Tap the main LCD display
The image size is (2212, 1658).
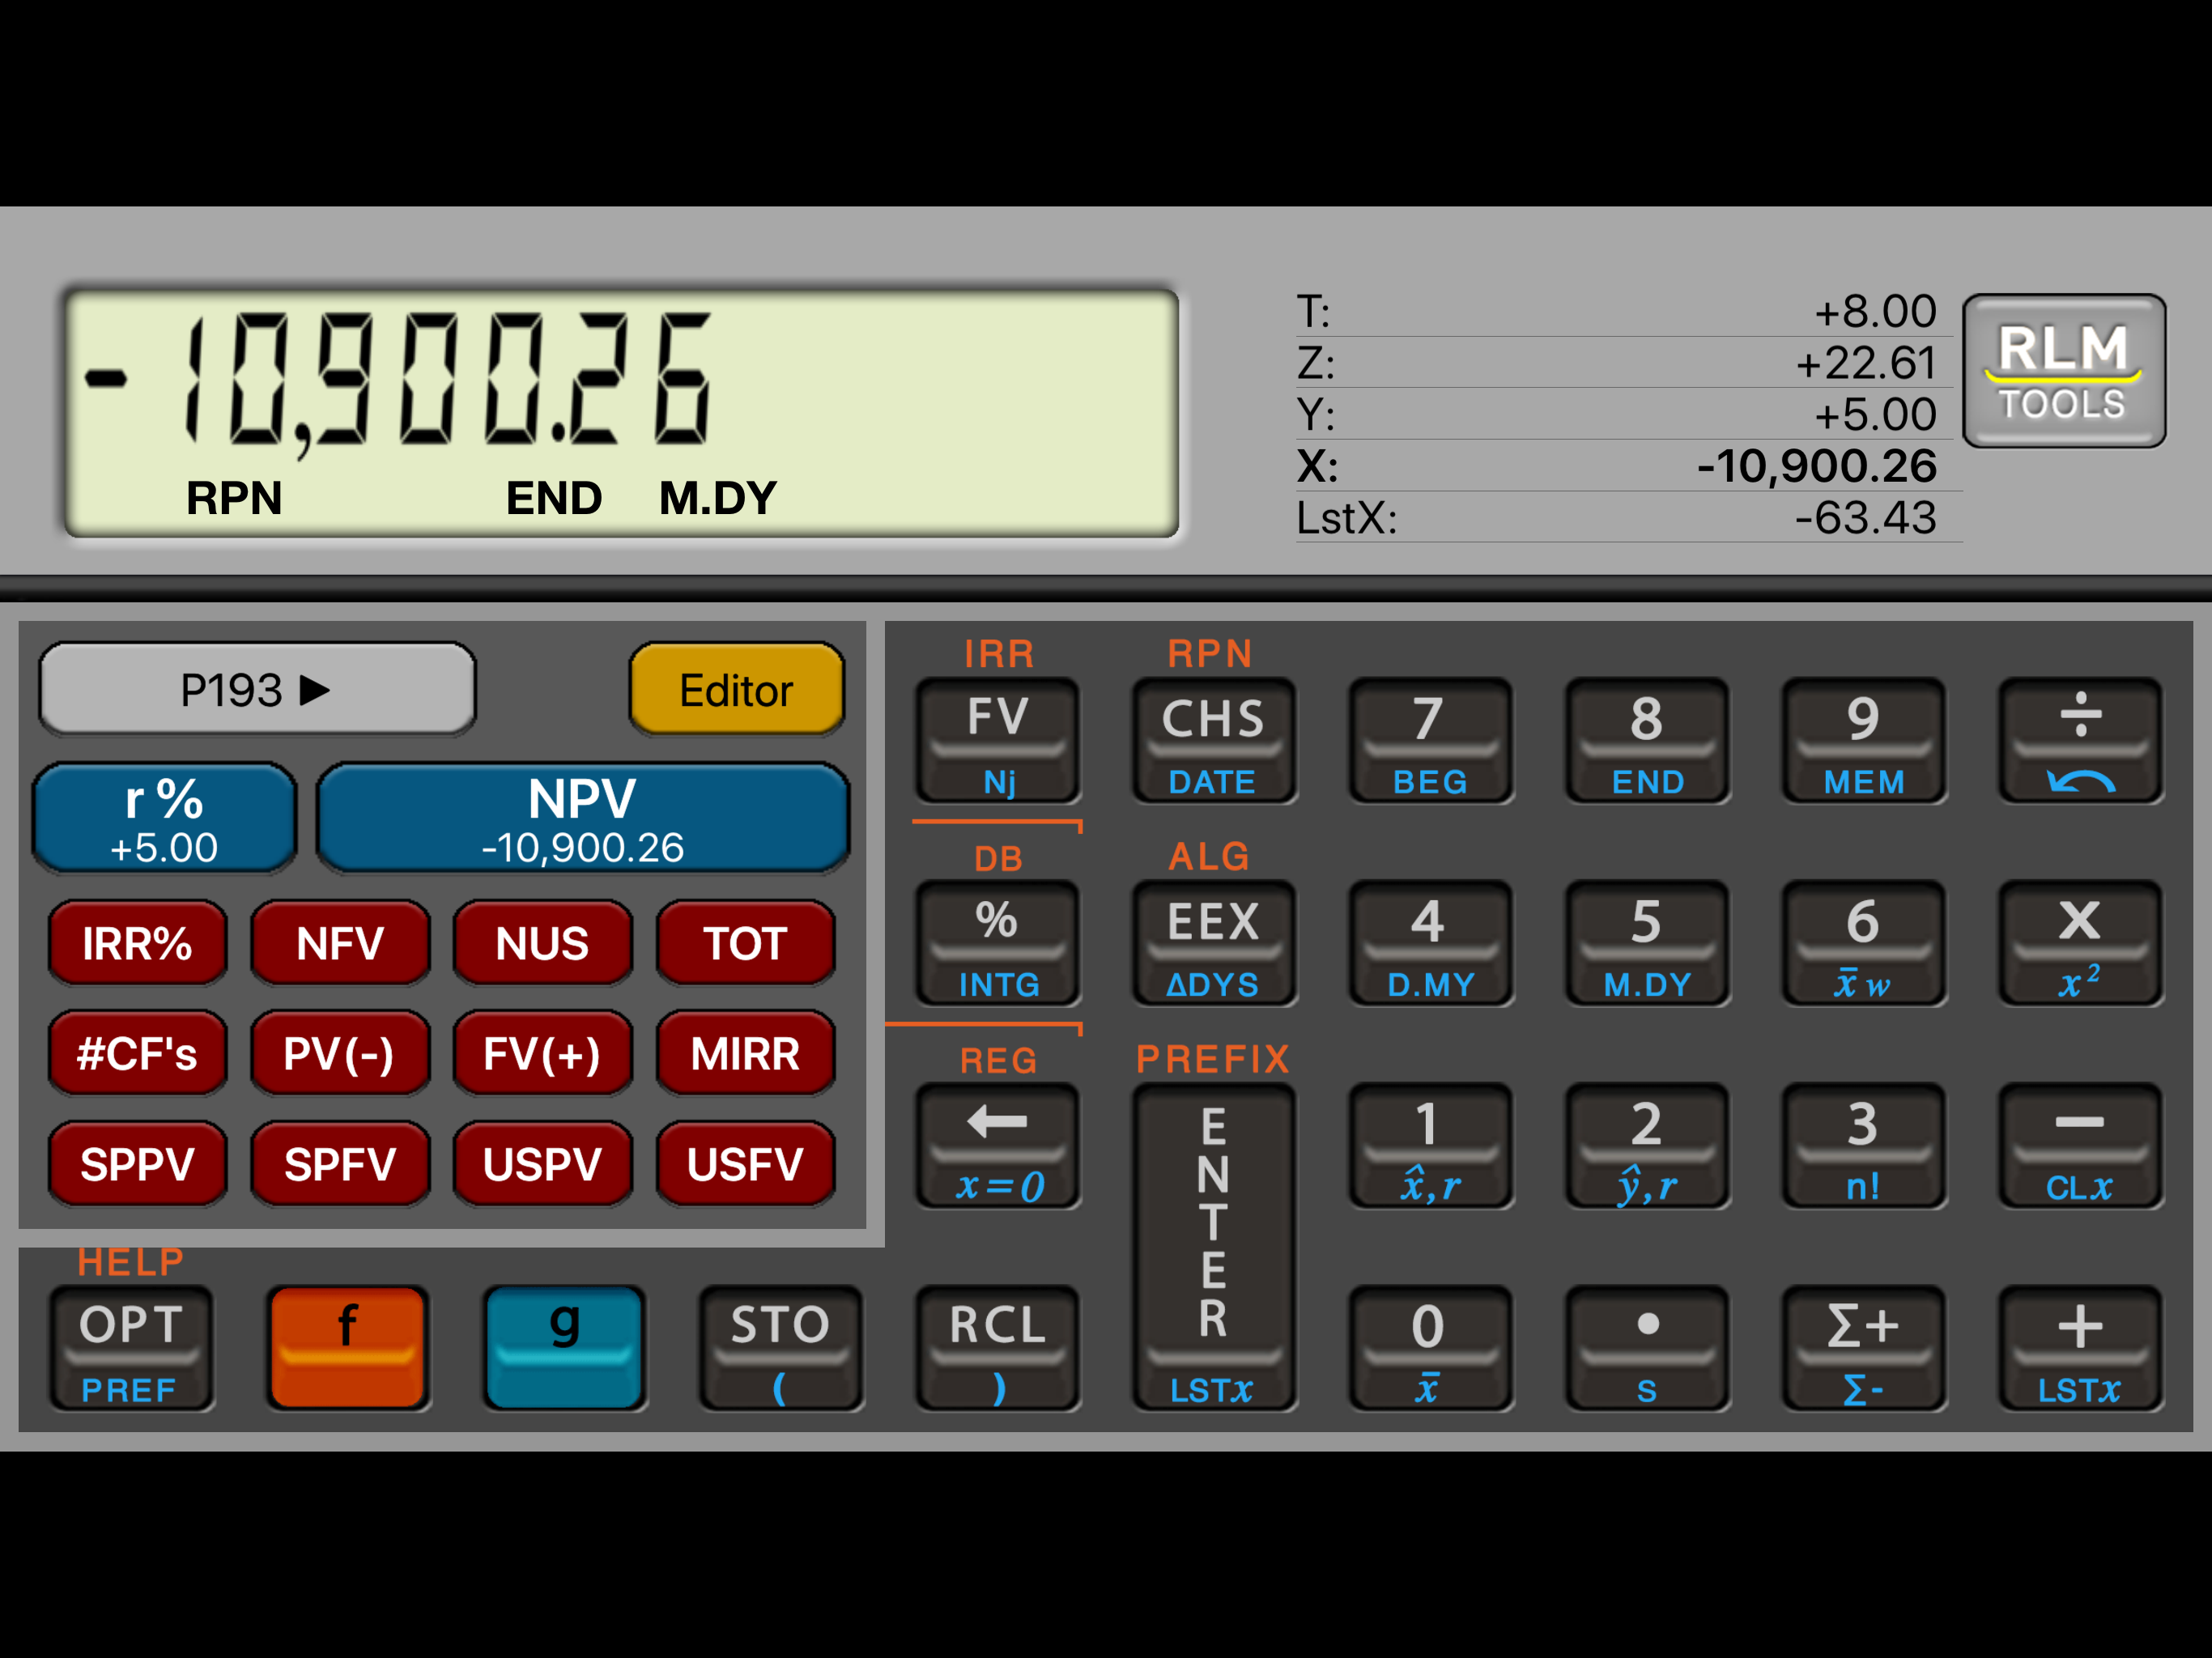621,413
